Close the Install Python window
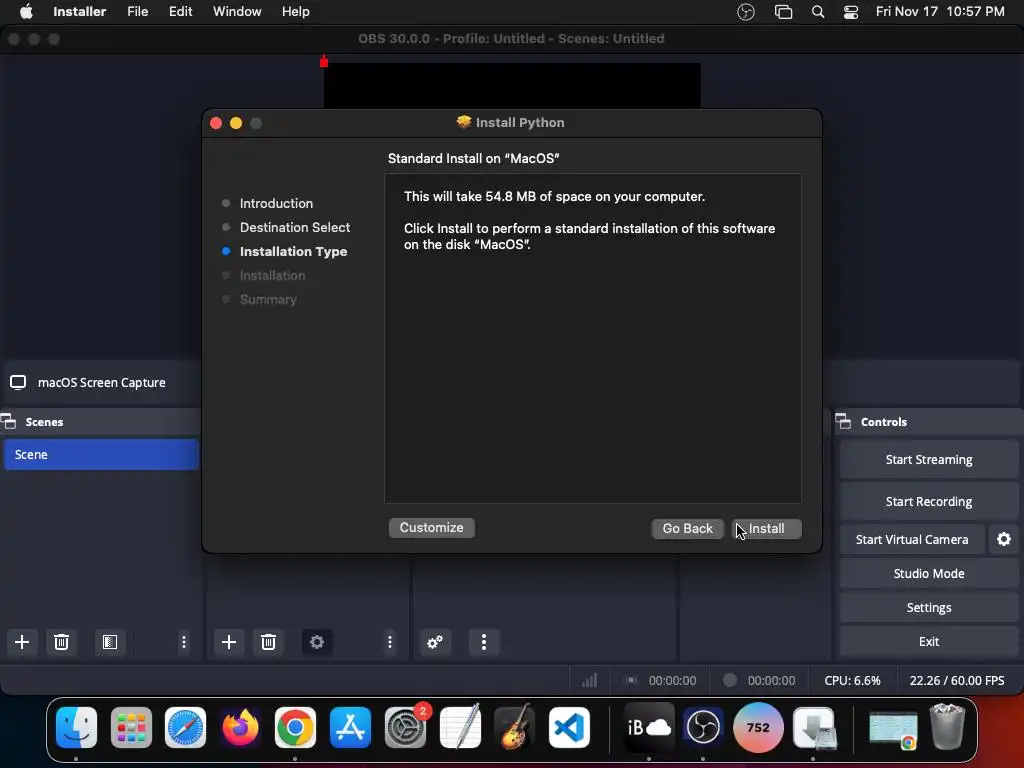 [216, 123]
